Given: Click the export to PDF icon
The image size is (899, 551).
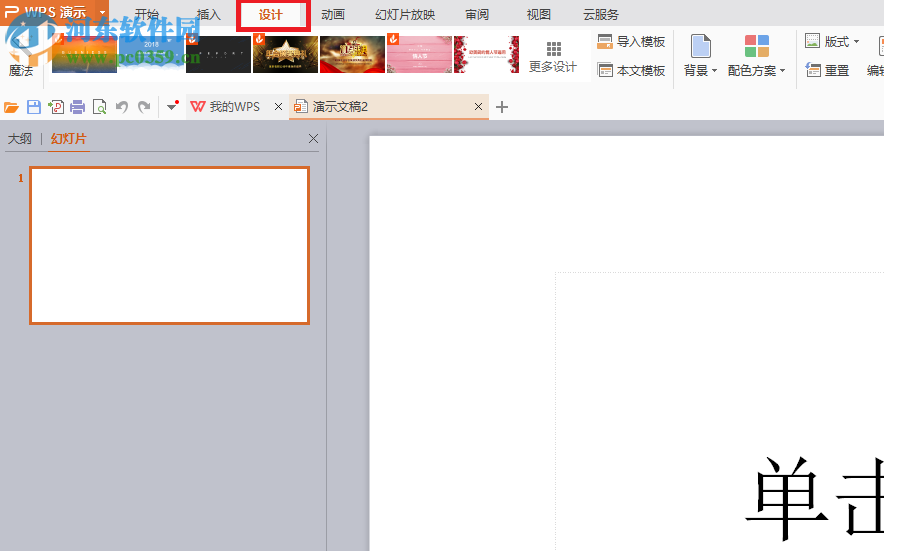Looking at the screenshot, I should click(56, 107).
